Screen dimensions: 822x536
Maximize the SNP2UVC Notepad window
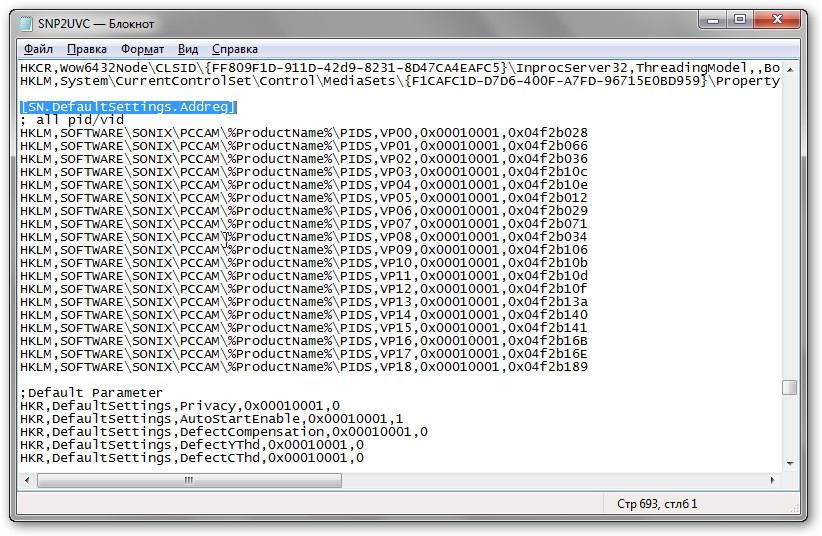click(739, 19)
